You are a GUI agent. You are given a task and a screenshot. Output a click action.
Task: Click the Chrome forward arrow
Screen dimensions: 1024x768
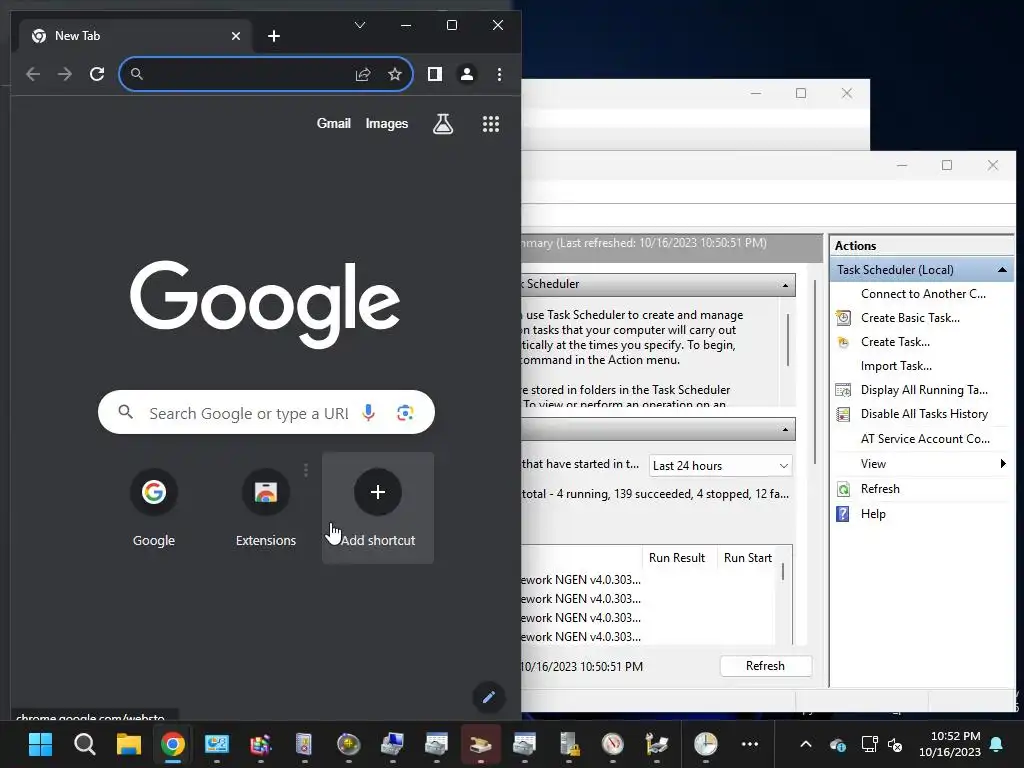pos(65,74)
